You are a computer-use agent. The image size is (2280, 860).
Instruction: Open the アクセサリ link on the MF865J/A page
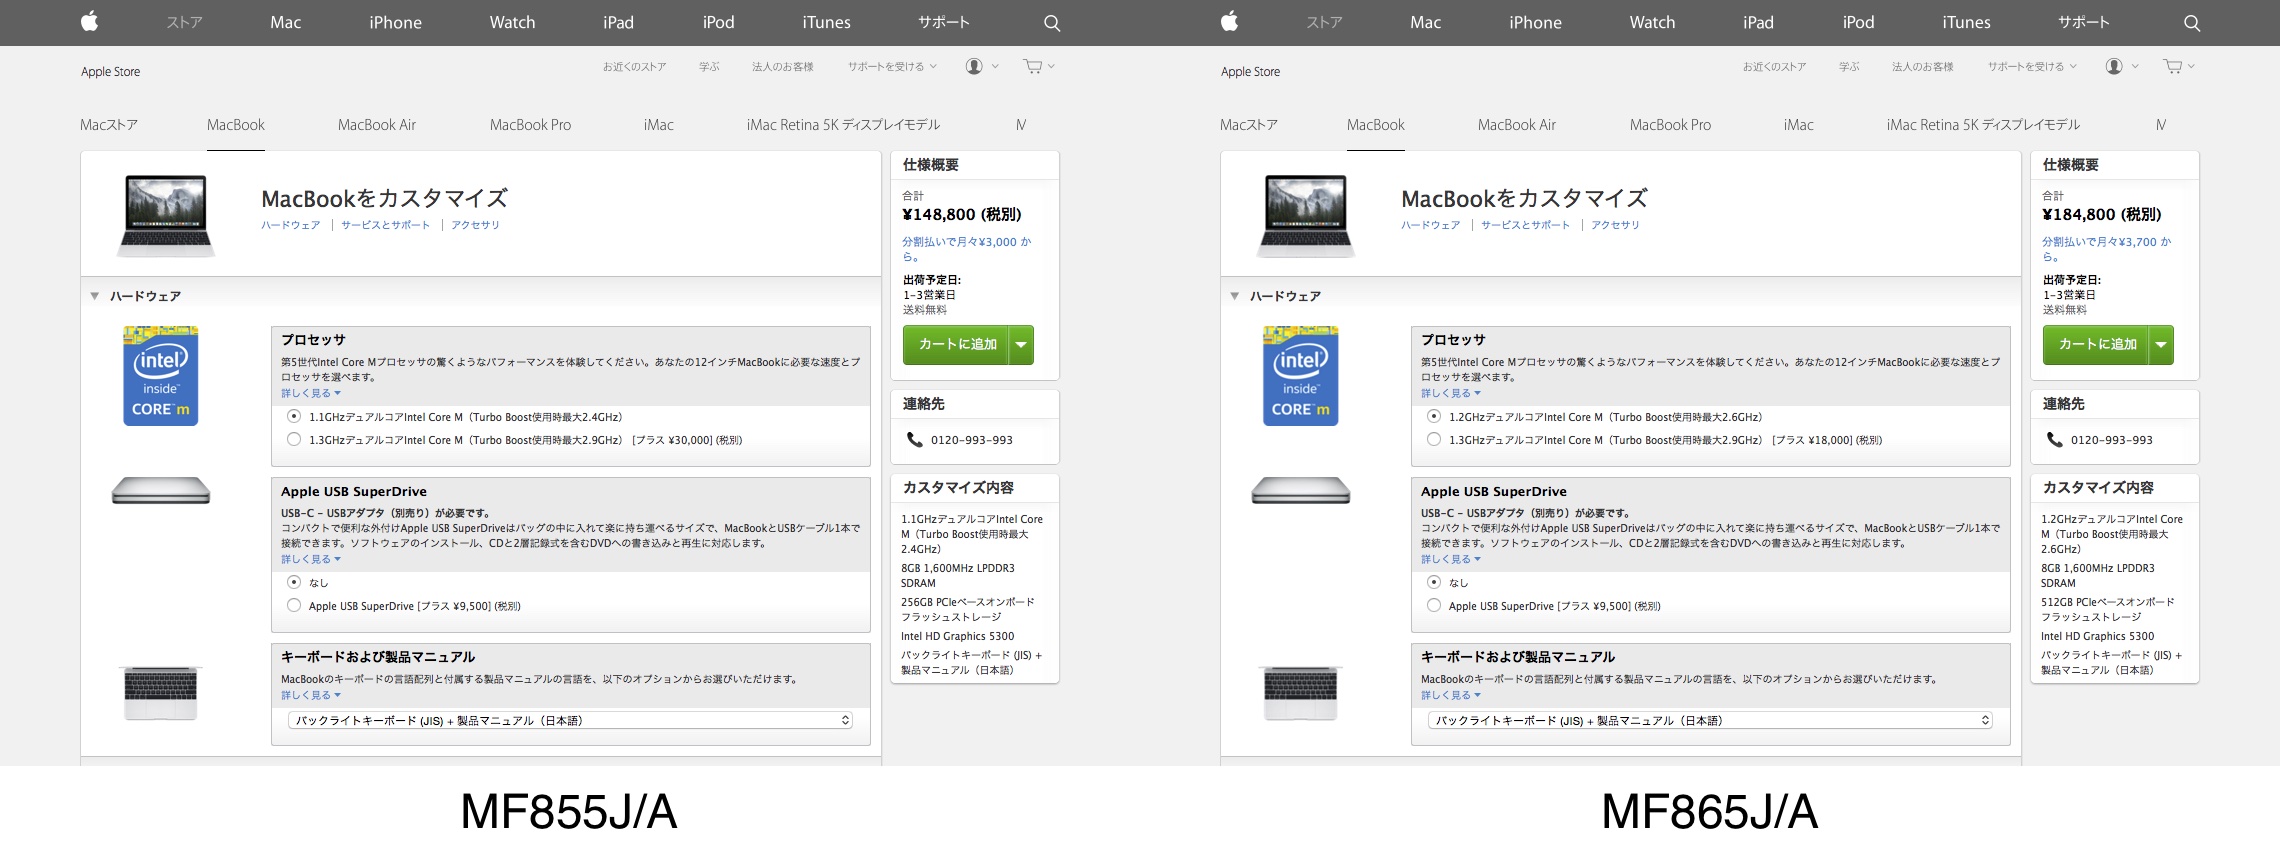click(1615, 225)
